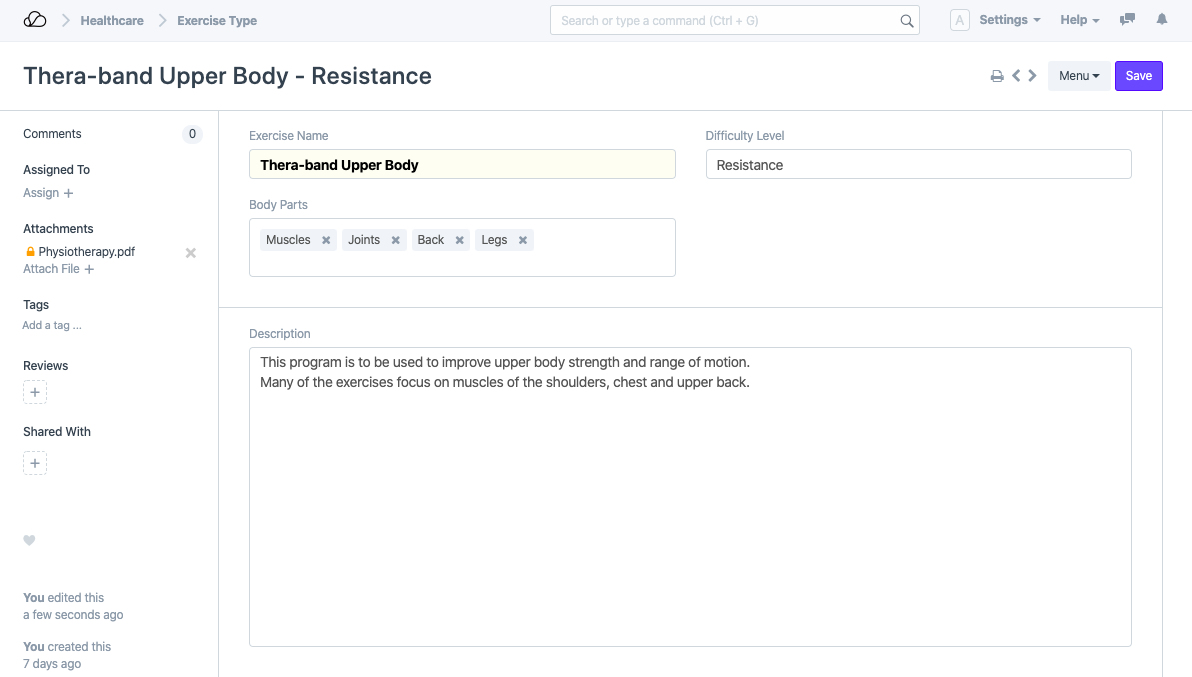
Task: Expand the Settings dropdown
Action: (x=1008, y=20)
